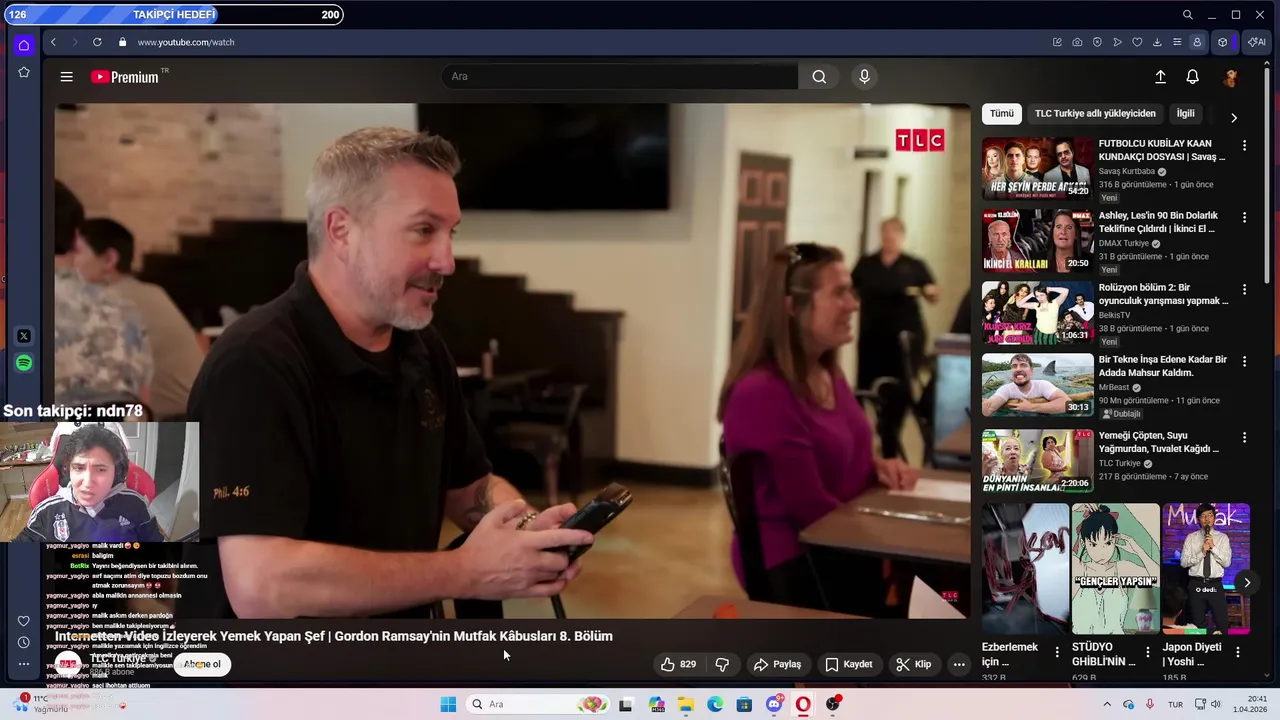Image resolution: width=1280 pixels, height=720 pixels.
Task: Open options for 'Ezberlemek için' short
Action: tap(1057, 652)
